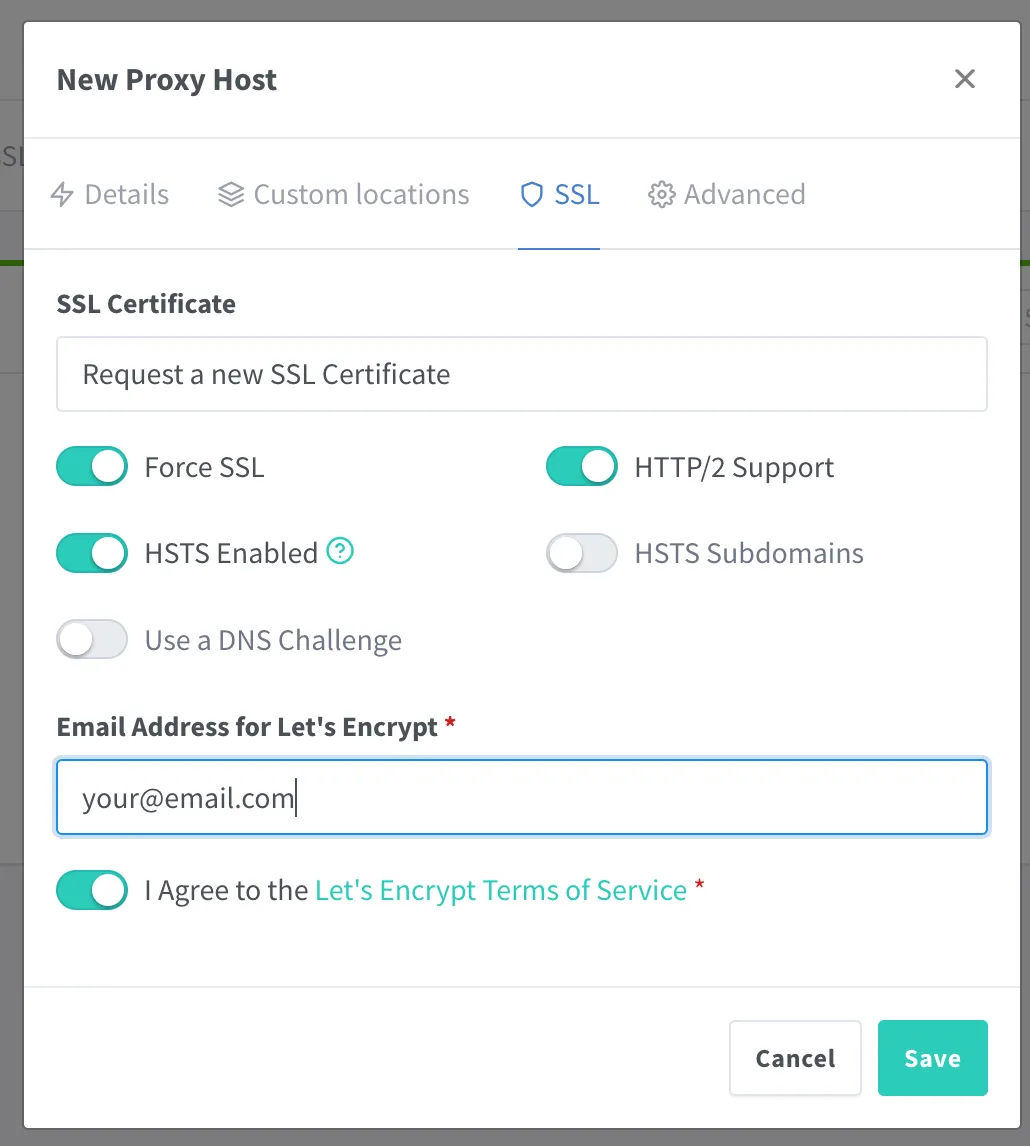This screenshot has width=1030, height=1146.
Task: Enable Use a DNS Challenge toggle
Action: [x=92, y=640]
